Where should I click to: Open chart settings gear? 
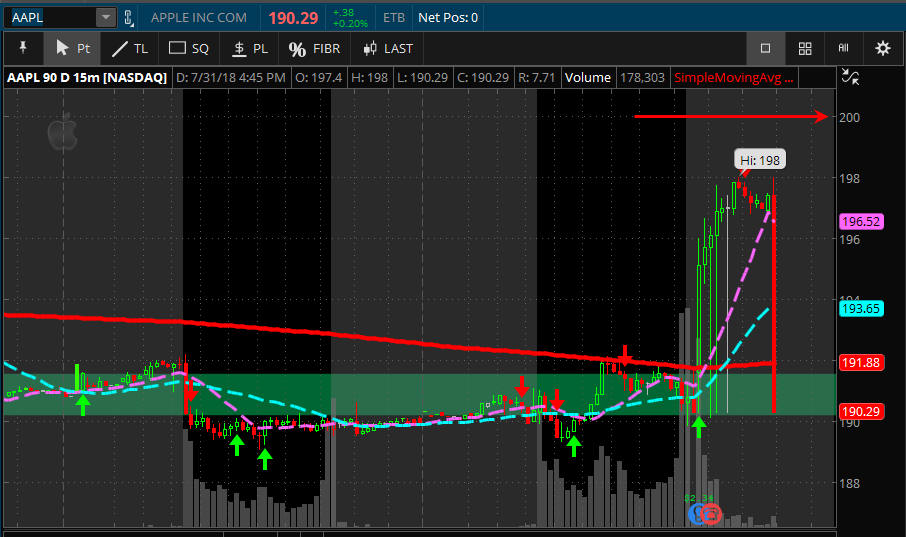point(882,48)
